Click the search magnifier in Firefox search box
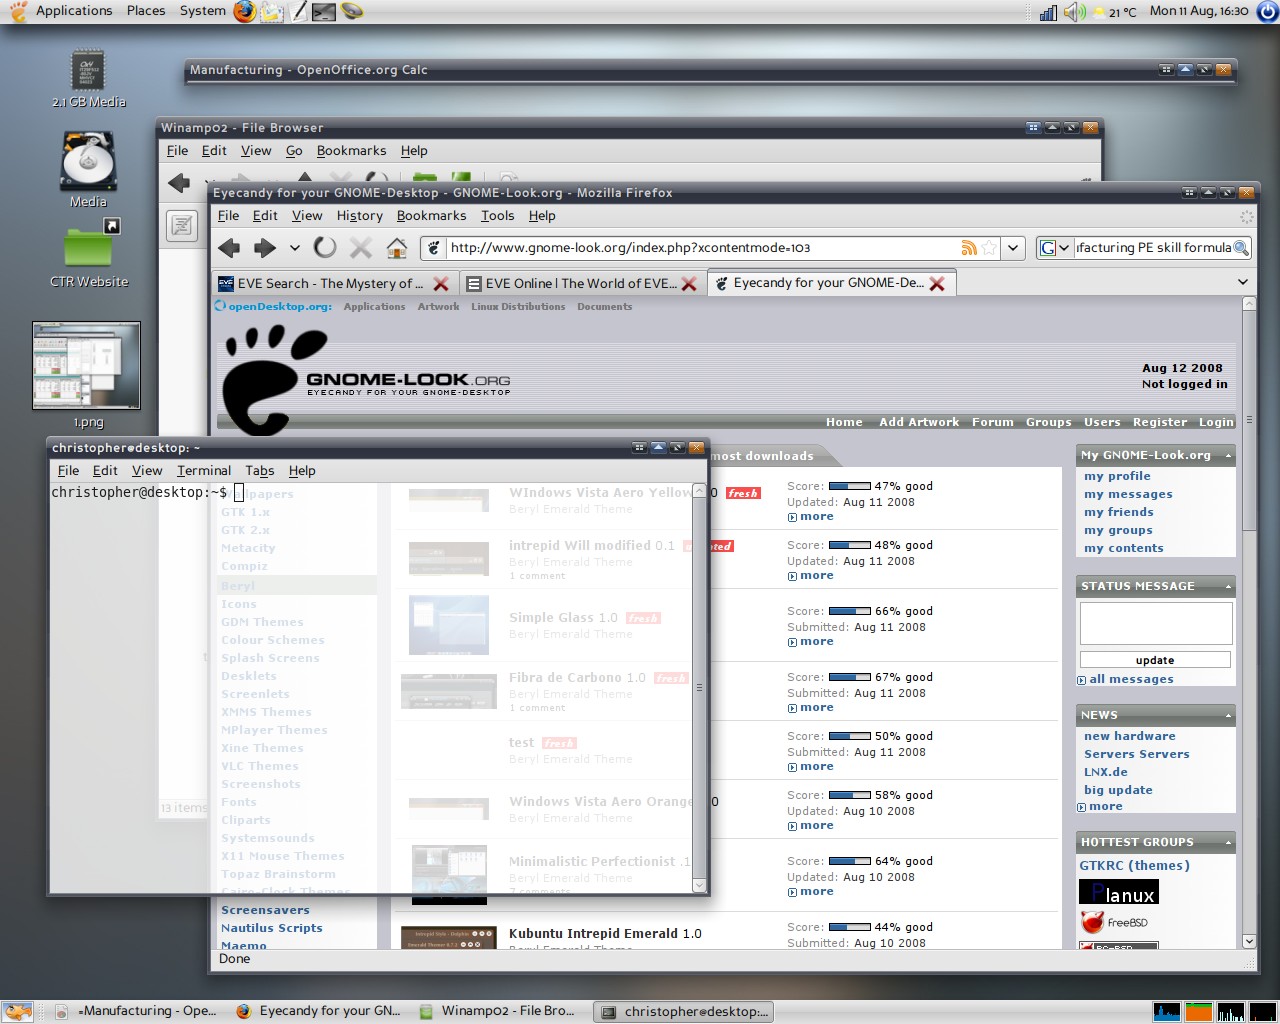This screenshot has width=1280, height=1024. pyautogui.click(x=1241, y=248)
